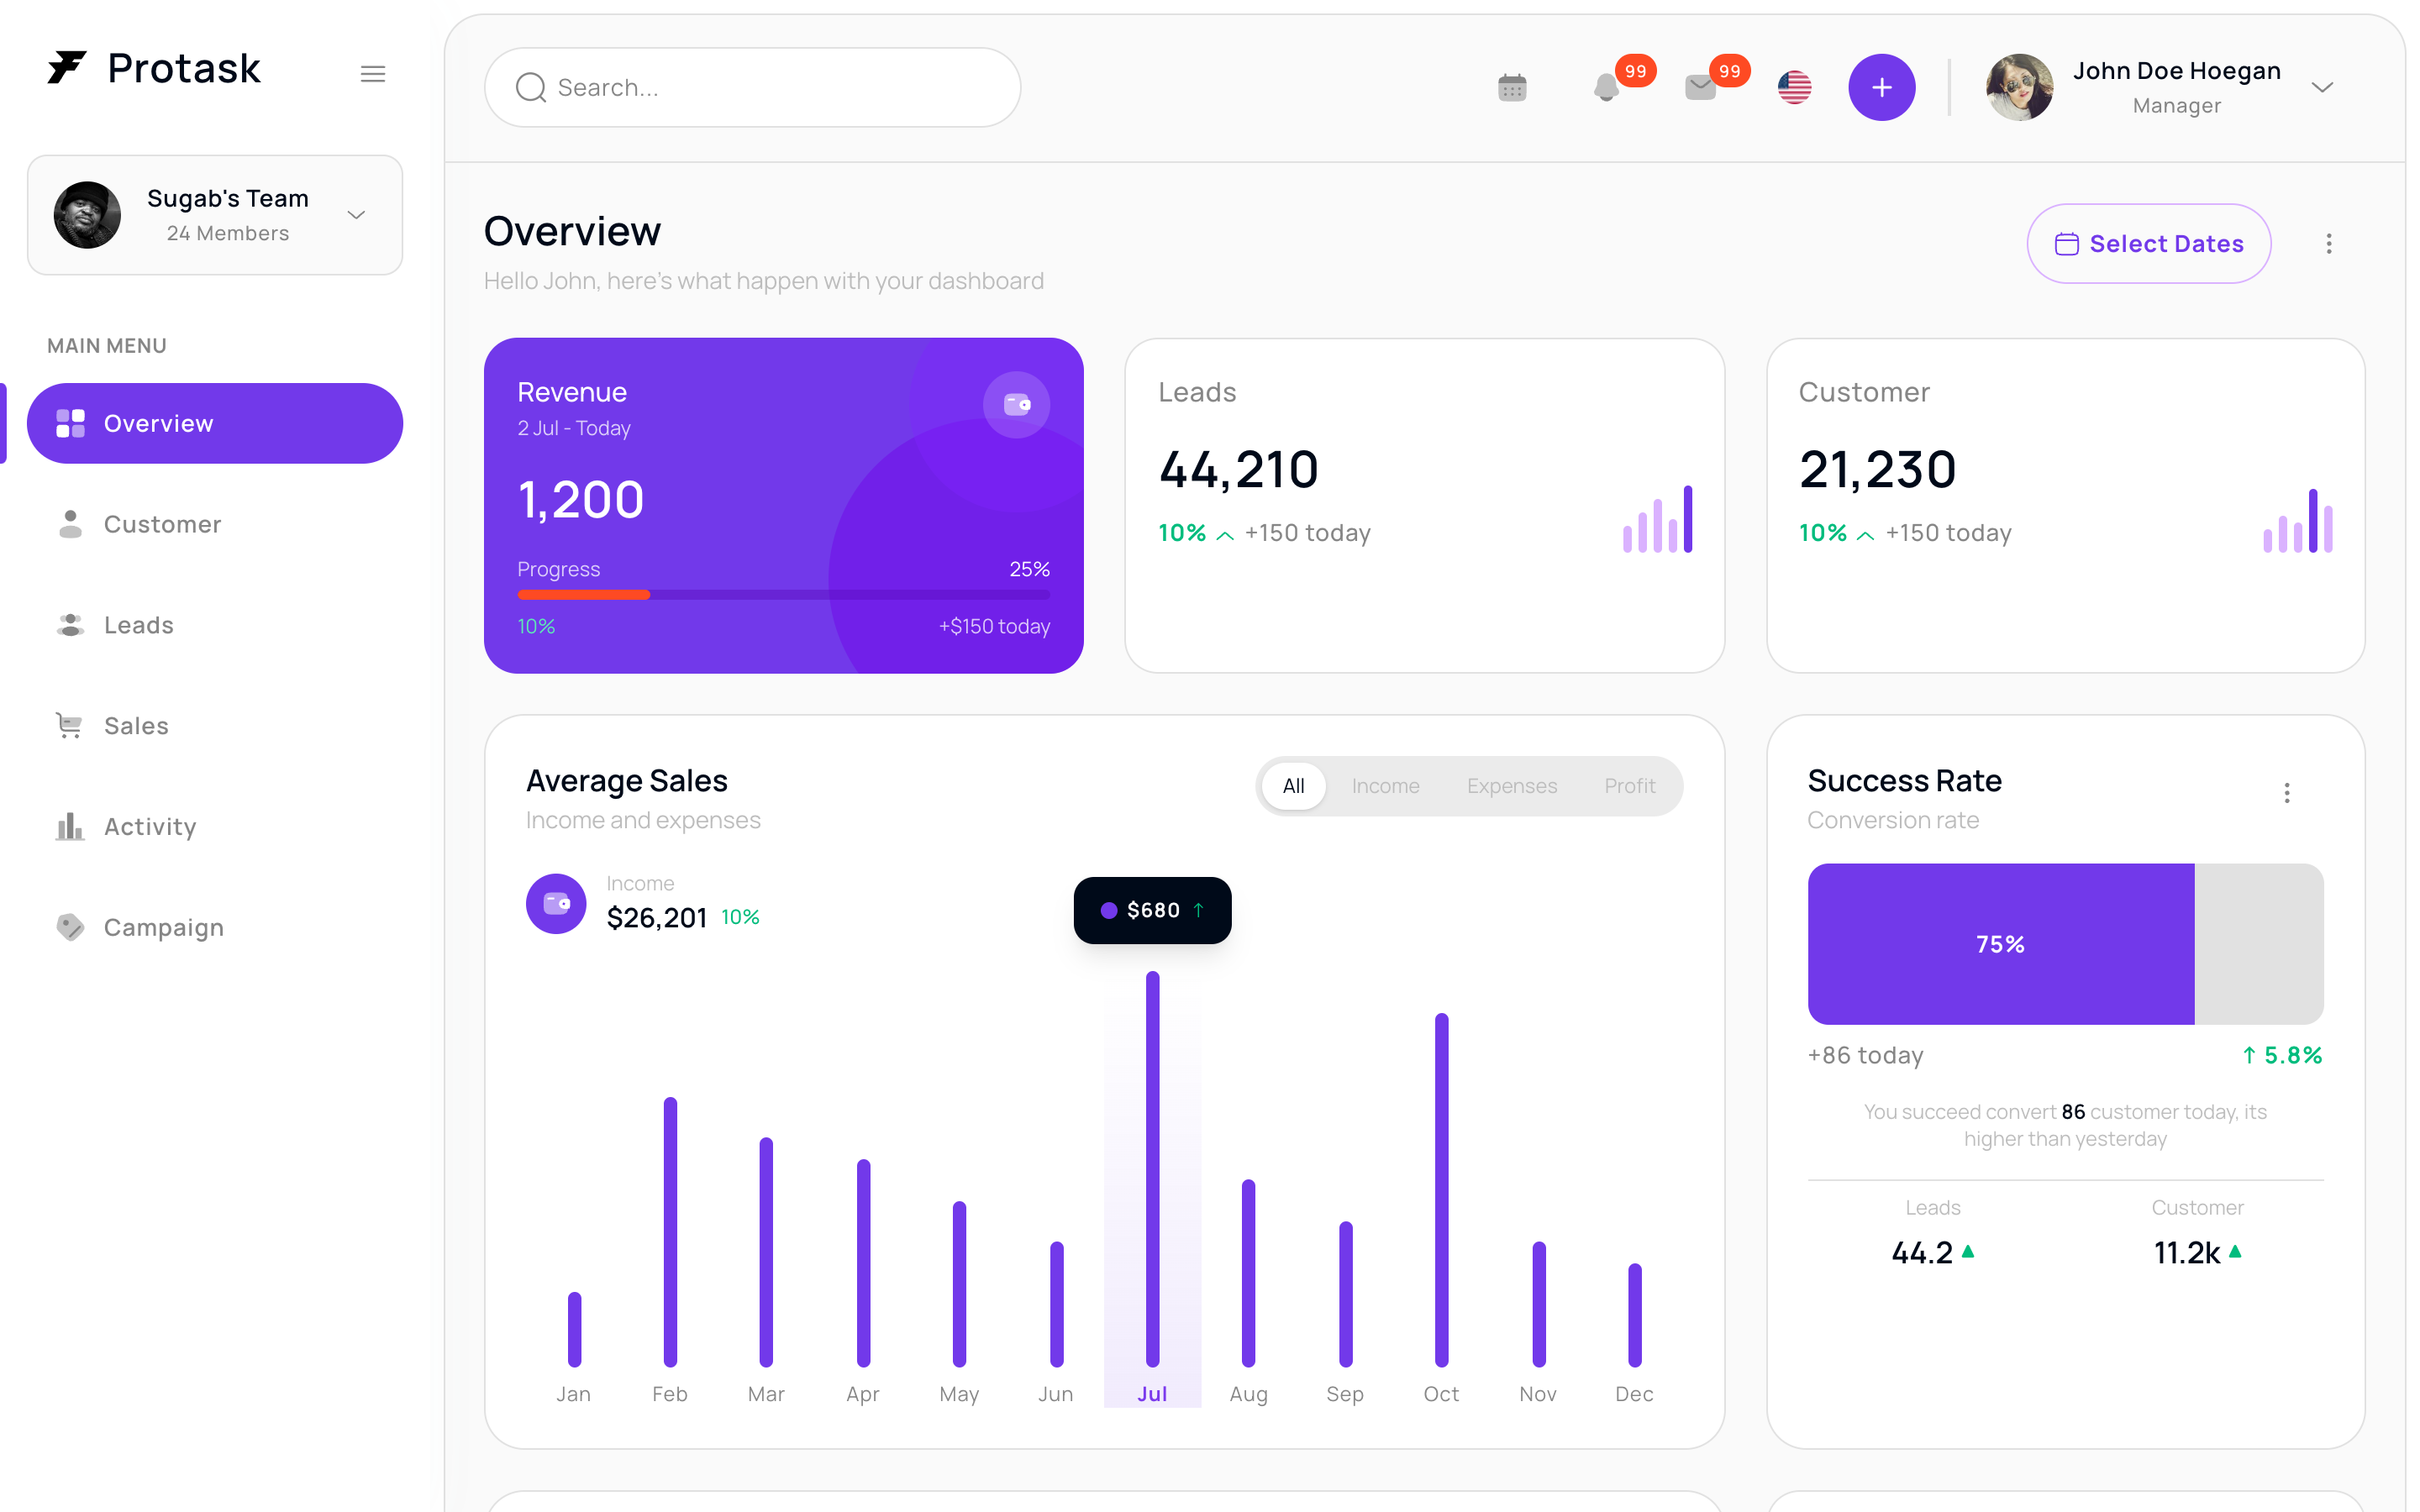Image resolution: width=2420 pixels, height=1512 pixels.
Task: Switch to the Profit filter tab
Action: 1630,786
